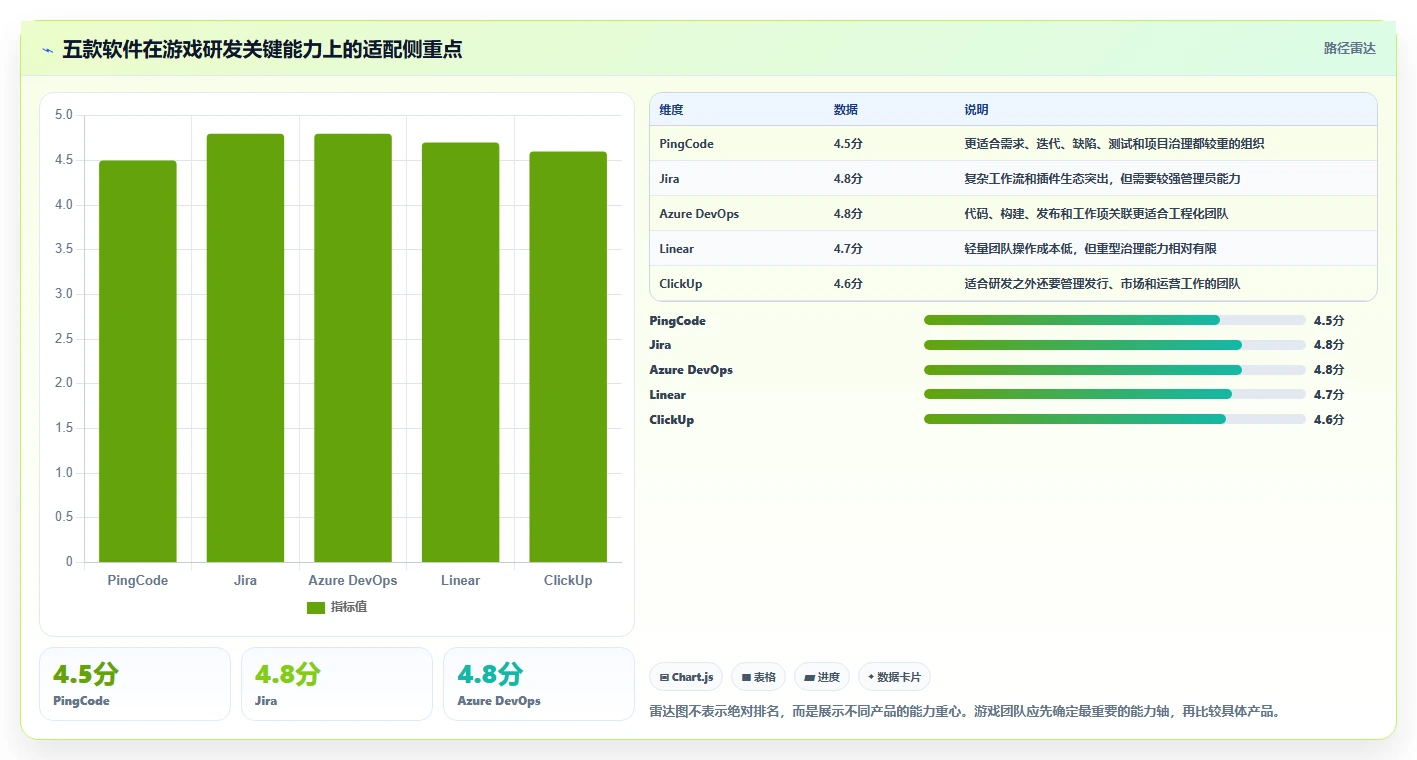
Task: Click the 路径雷达 label in header
Action: (1350, 48)
